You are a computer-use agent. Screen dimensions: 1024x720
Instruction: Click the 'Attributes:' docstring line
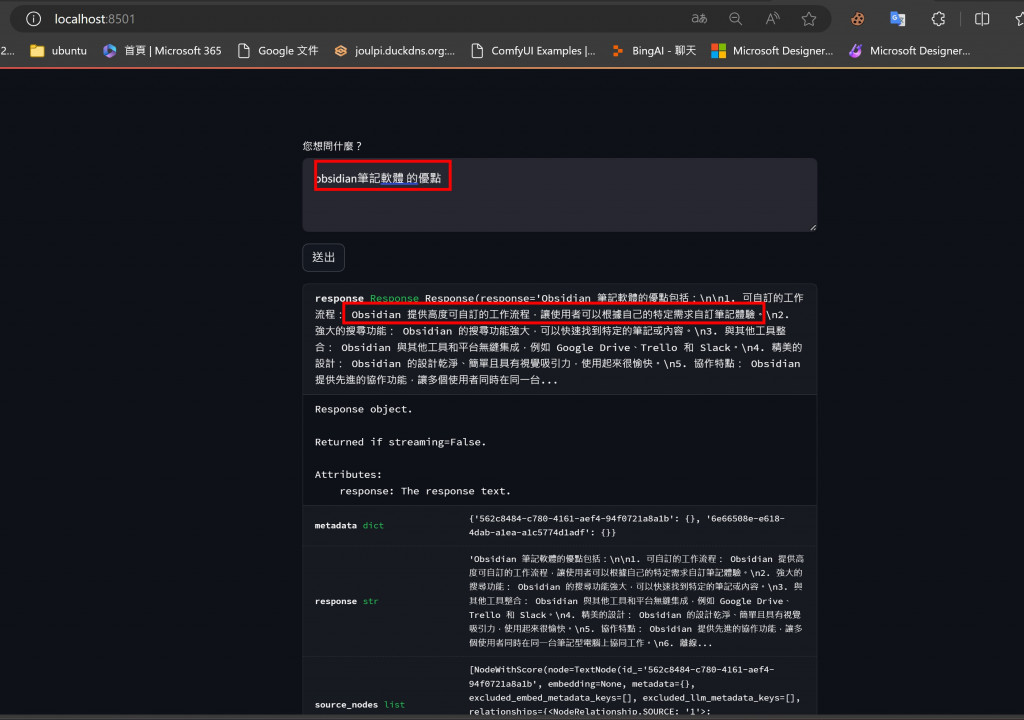(x=348, y=474)
